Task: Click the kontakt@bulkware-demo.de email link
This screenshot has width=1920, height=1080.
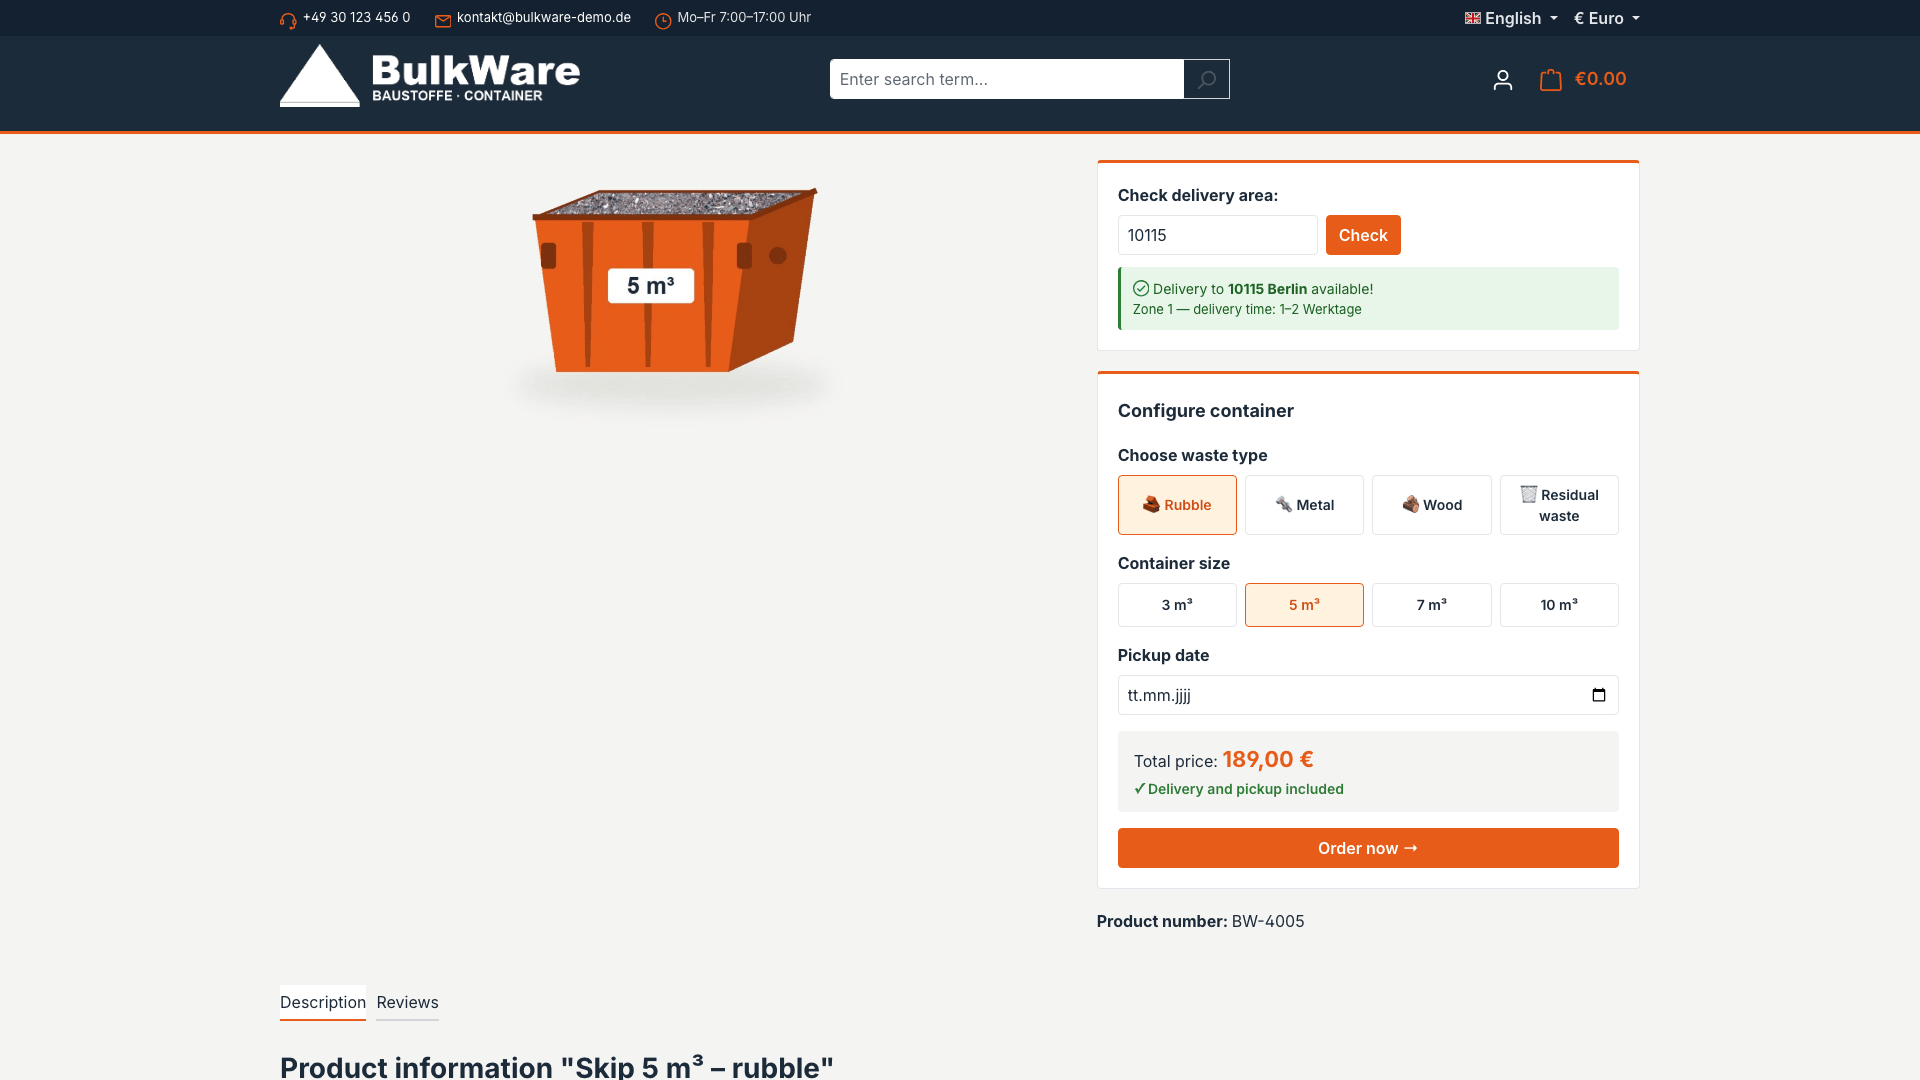Action: point(544,17)
